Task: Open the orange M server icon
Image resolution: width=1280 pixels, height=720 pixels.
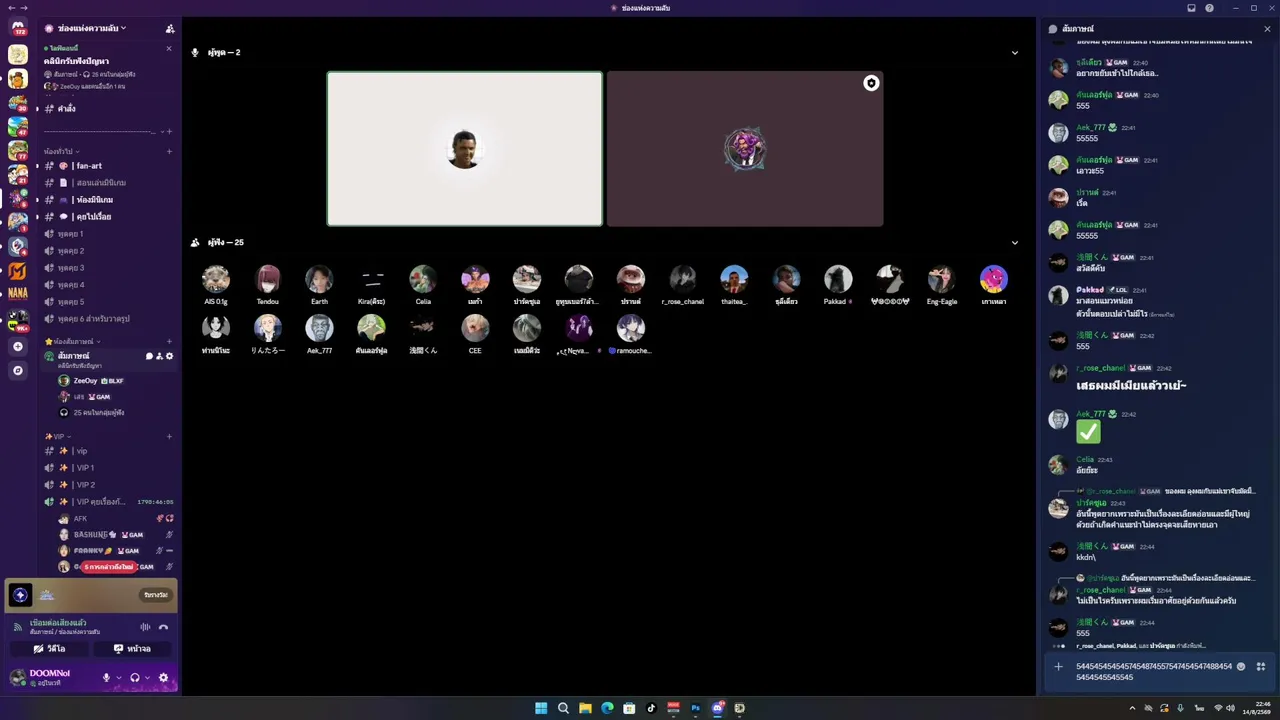Action: click(18, 270)
